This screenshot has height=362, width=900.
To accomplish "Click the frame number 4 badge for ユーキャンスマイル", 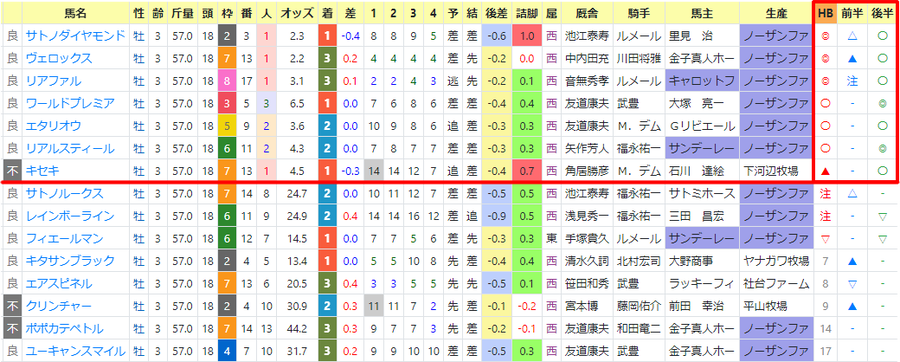I will click(x=227, y=351).
